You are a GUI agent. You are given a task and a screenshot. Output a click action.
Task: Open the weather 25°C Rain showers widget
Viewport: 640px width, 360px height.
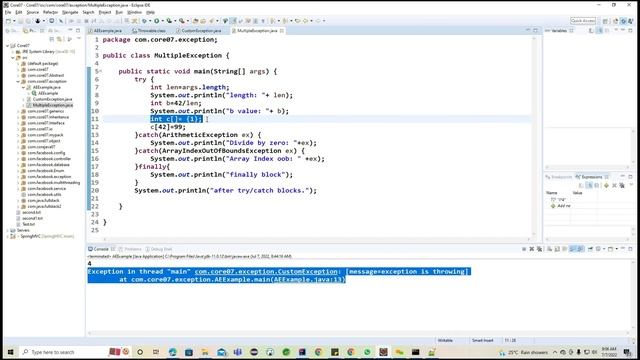tap(524, 352)
